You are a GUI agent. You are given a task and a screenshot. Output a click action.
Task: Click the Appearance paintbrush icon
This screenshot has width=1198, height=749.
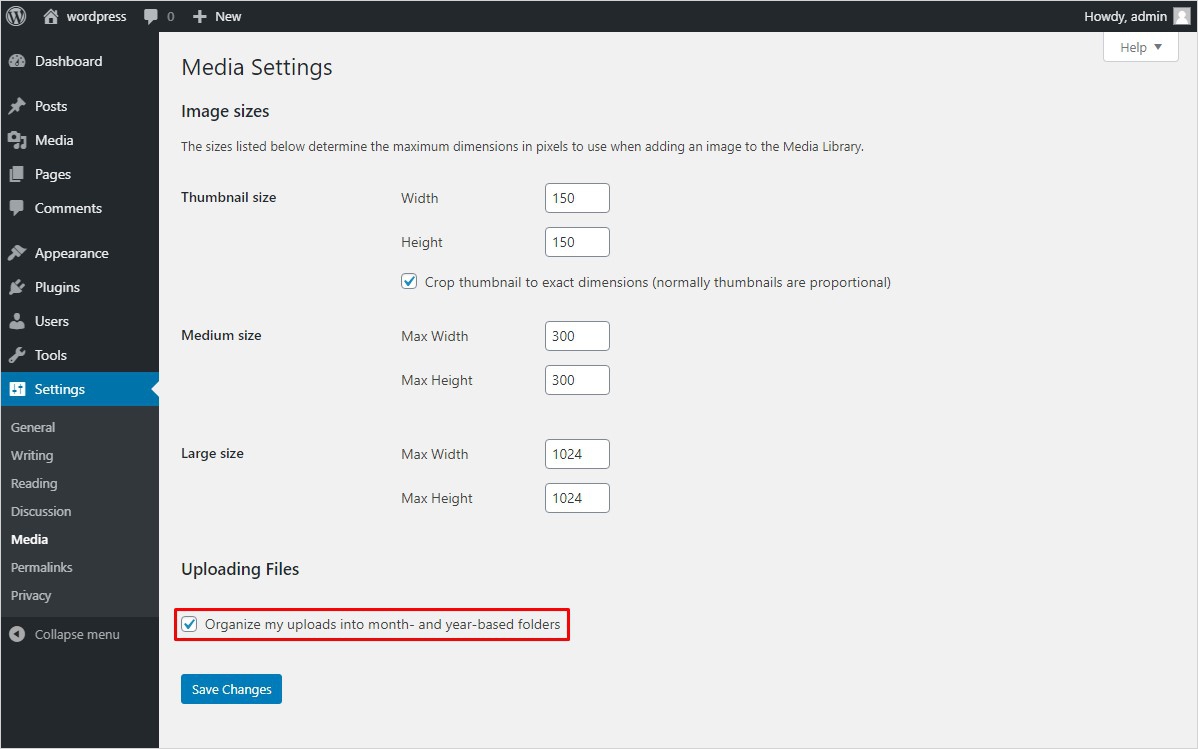(x=16, y=253)
